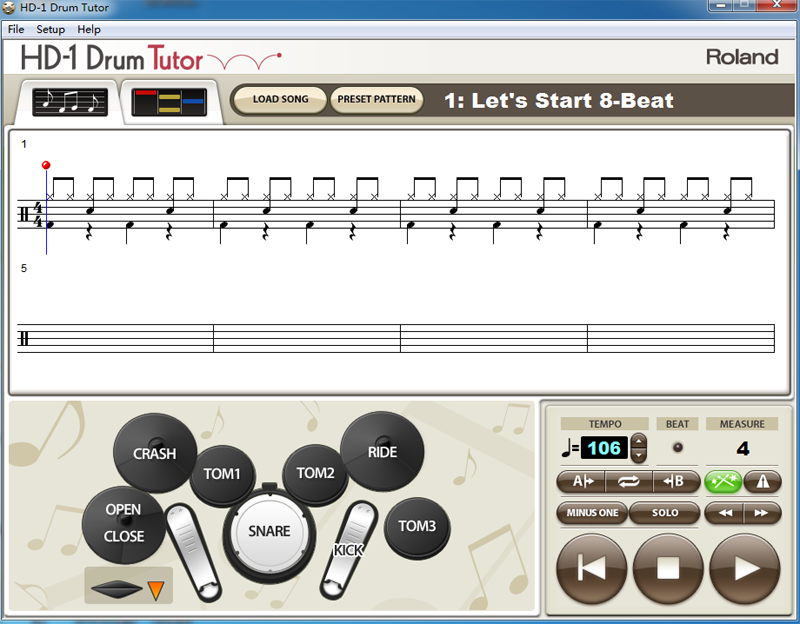This screenshot has height=624, width=800.
Task: Toggle the metronome button
Action: [x=762, y=481]
